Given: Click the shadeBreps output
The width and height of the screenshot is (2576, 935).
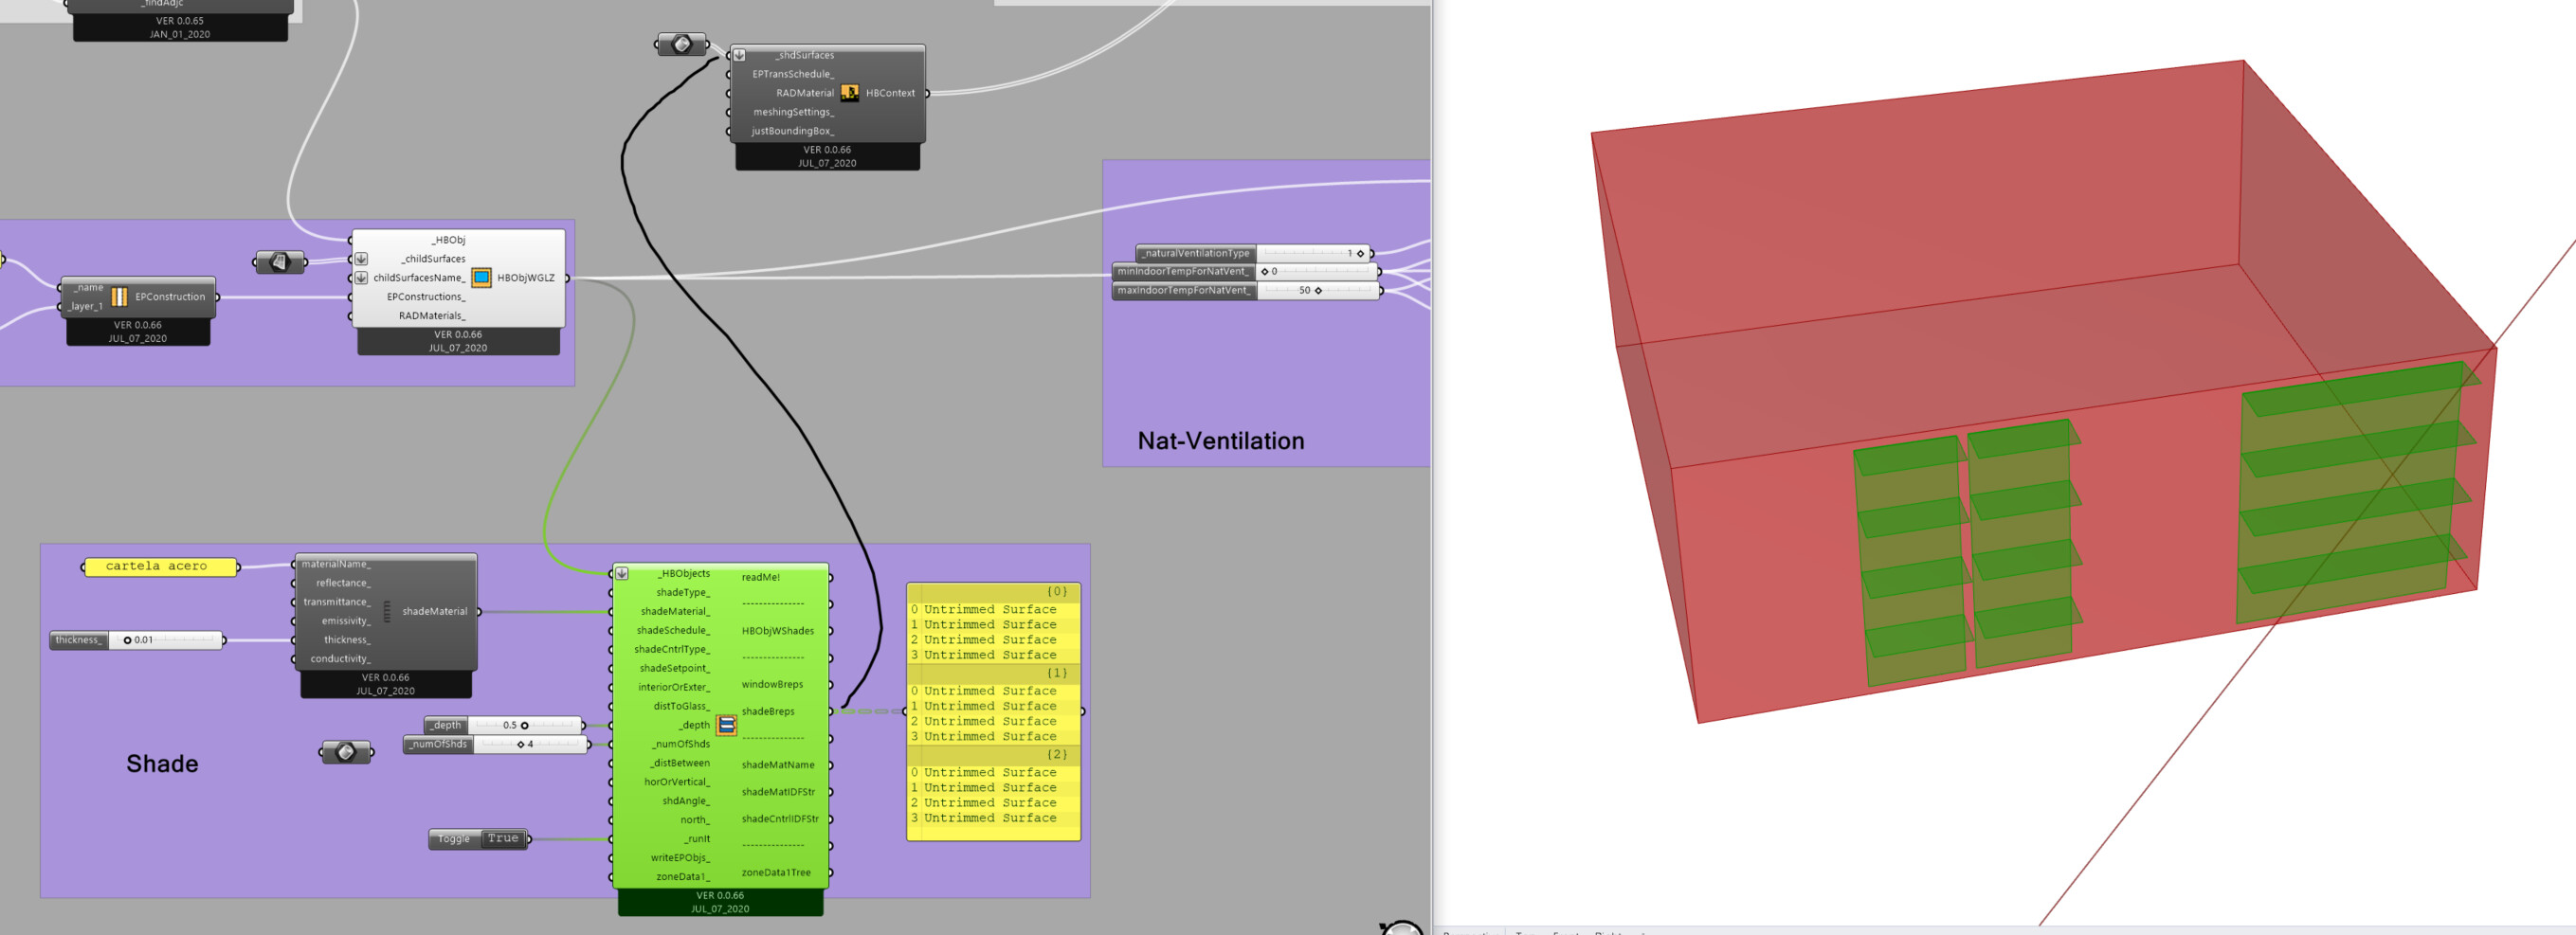Looking at the screenshot, I should (x=768, y=712).
